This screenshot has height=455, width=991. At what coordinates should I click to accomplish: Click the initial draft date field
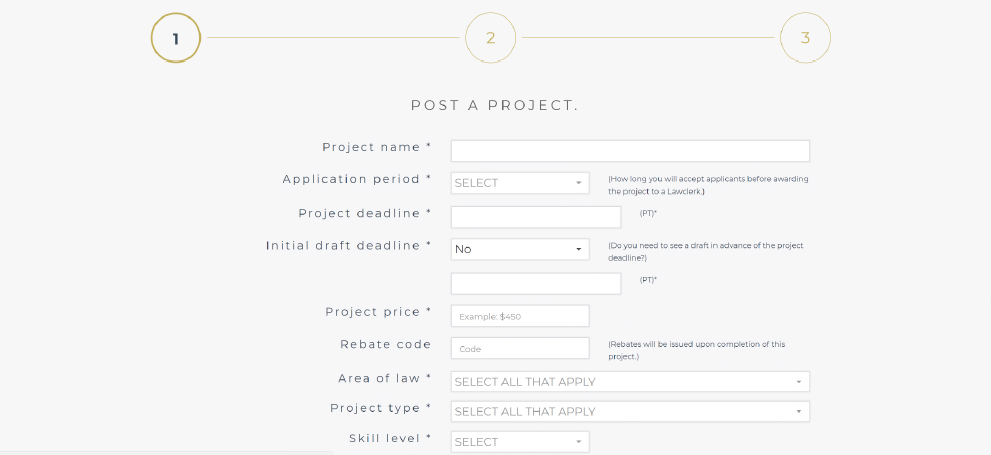point(536,284)
